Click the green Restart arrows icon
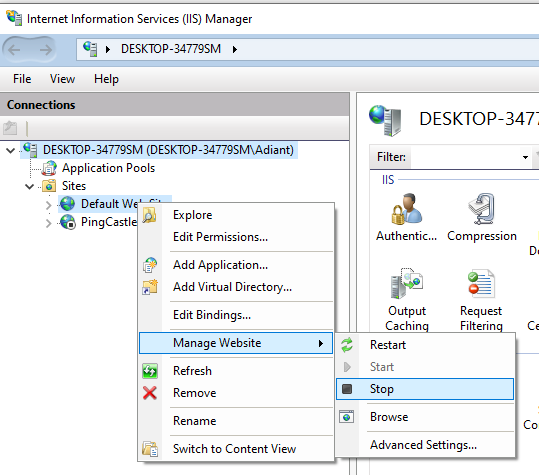 point(347,345)
